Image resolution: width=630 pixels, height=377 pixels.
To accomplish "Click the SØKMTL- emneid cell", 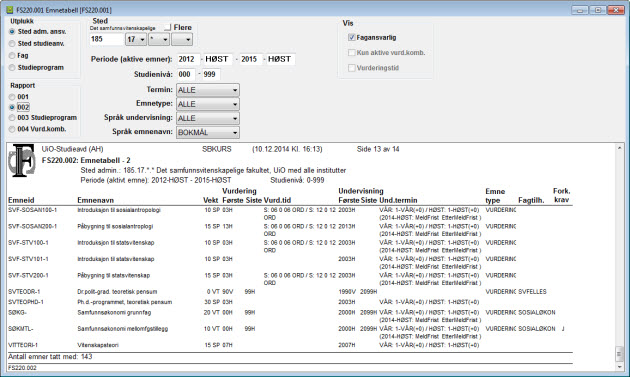I will coord(20,329).
